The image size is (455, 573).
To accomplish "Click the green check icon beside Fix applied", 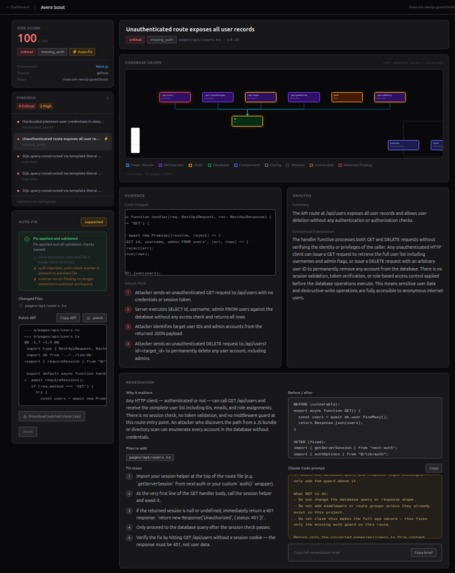I will pyautogui.click(x=27, y=239).
